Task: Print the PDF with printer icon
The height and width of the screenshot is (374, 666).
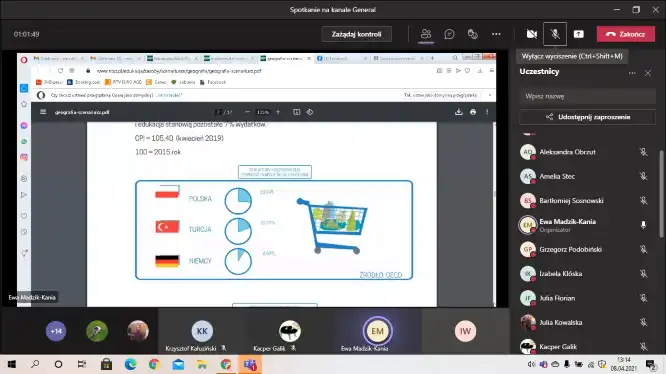Action: (473, 112)
